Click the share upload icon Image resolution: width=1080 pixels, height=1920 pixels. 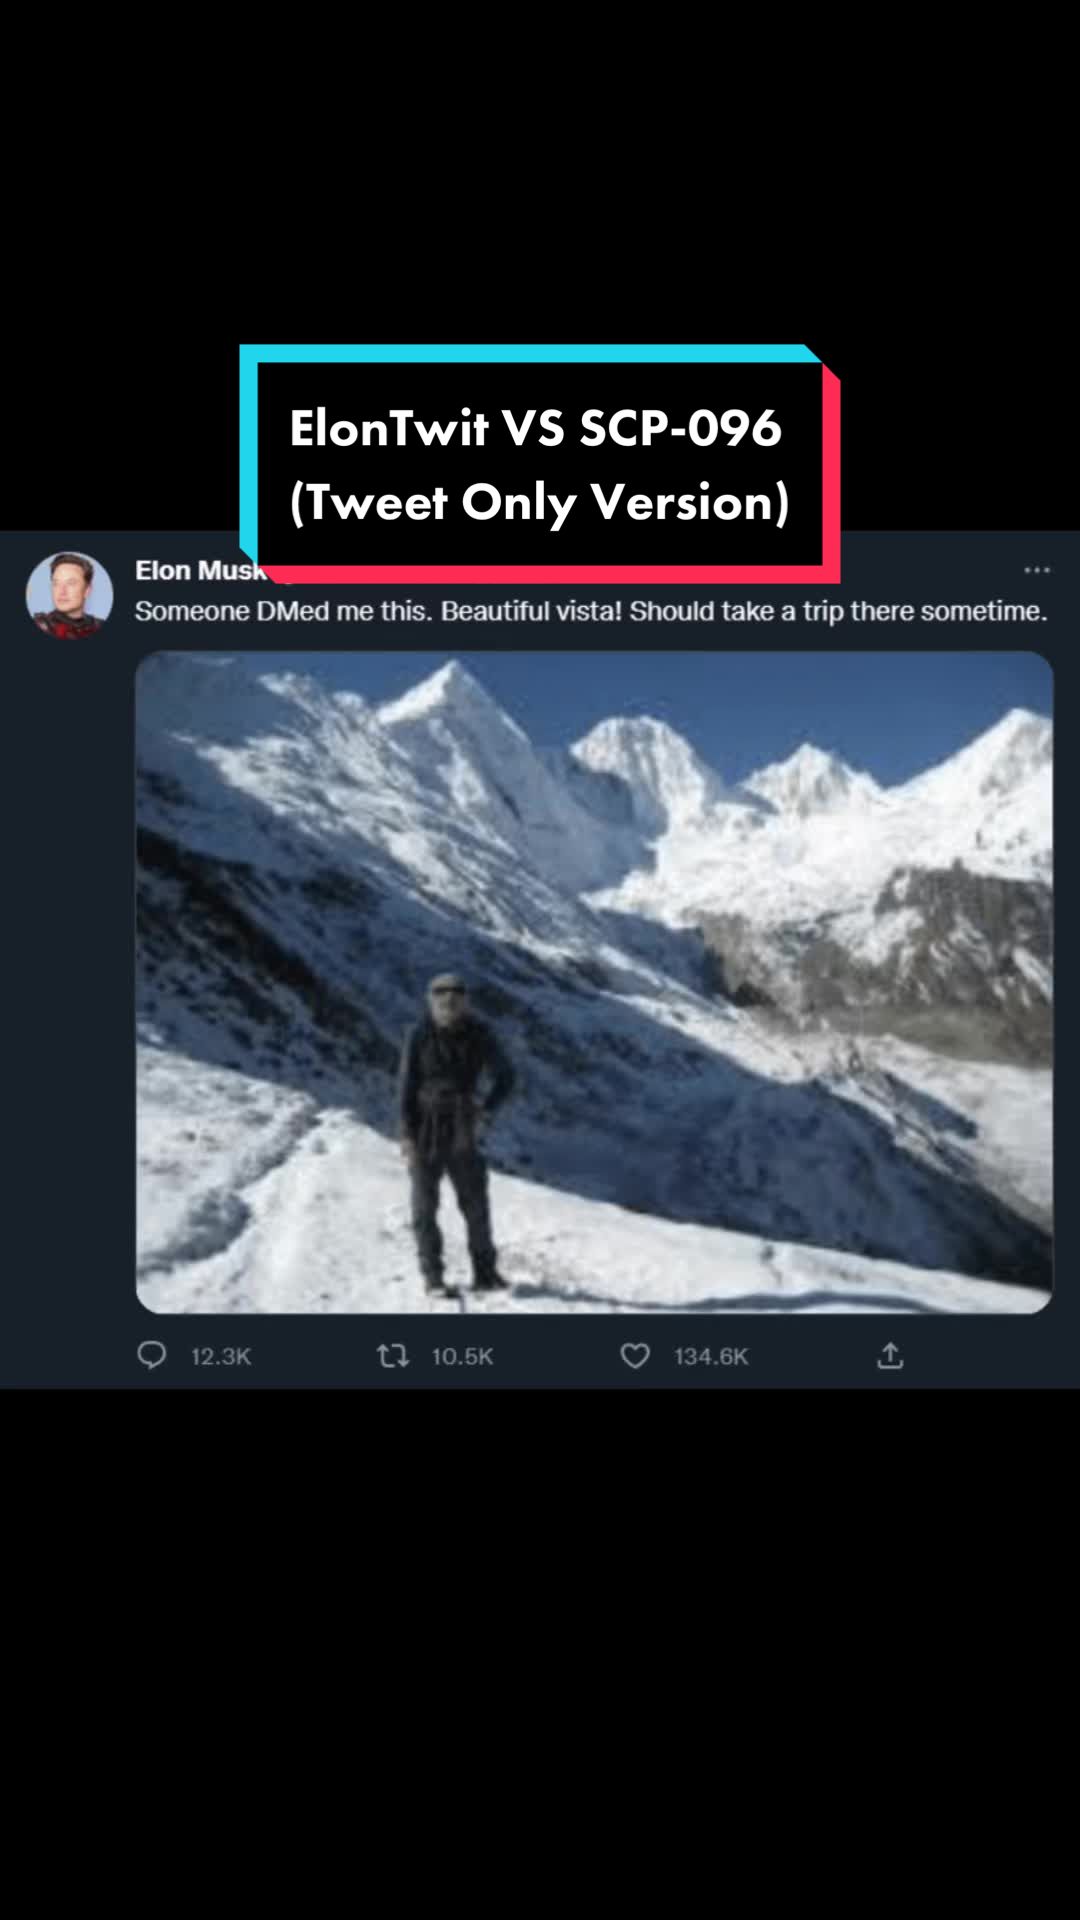[890, 1355]
